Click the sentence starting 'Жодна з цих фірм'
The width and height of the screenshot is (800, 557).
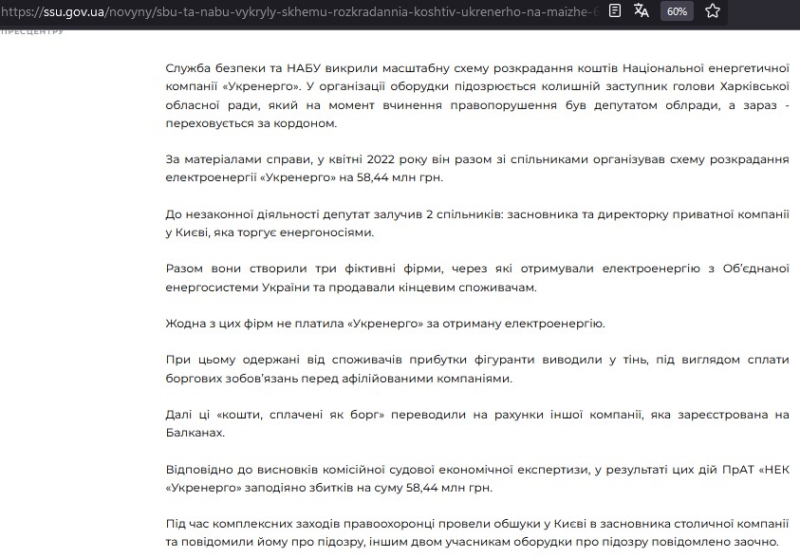(385, 324)
